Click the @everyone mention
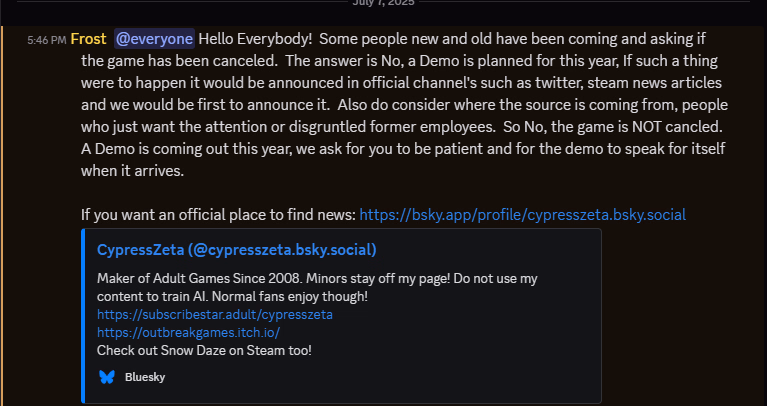This screenshot has height=406, width=767. pos(155,39)
